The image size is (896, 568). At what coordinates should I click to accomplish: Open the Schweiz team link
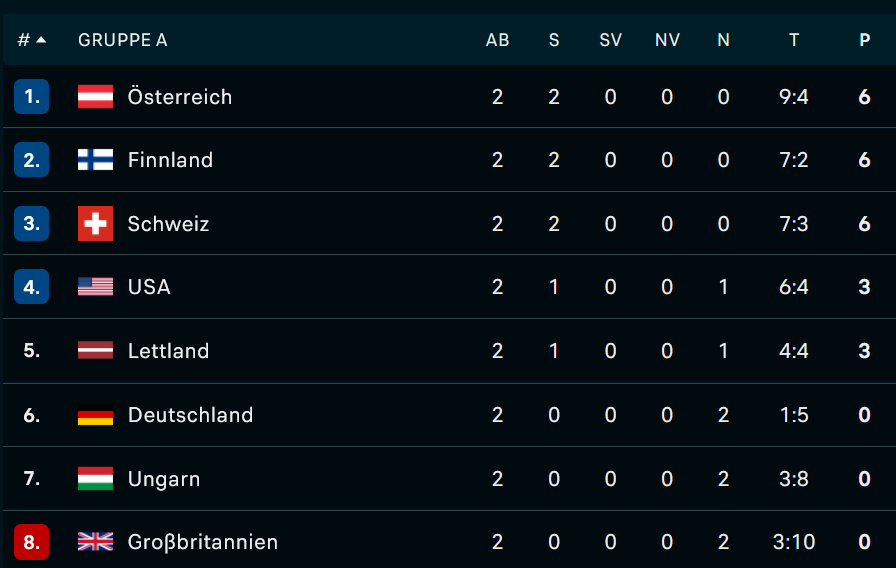[x=168, y=223]
